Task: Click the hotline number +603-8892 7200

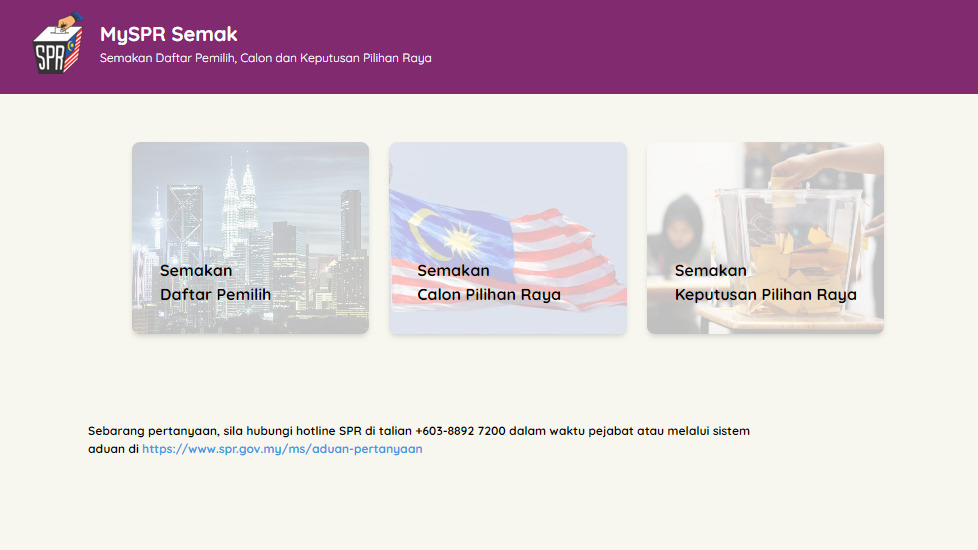Action: tap(460, 431)
